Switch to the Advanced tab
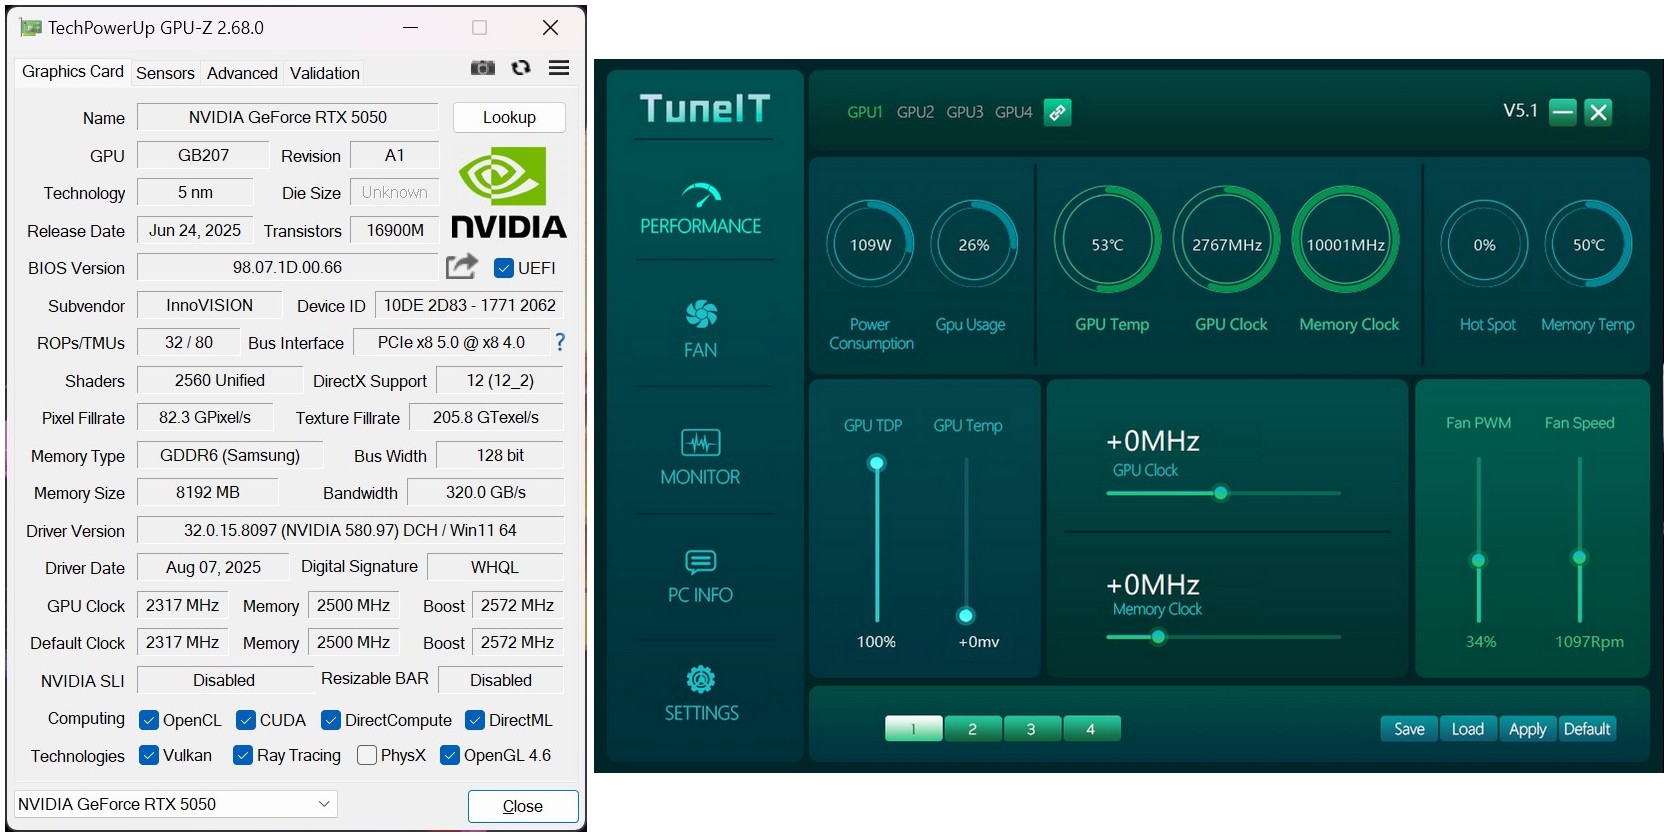Screen dimensions: 1670x836 pos(242,73)
